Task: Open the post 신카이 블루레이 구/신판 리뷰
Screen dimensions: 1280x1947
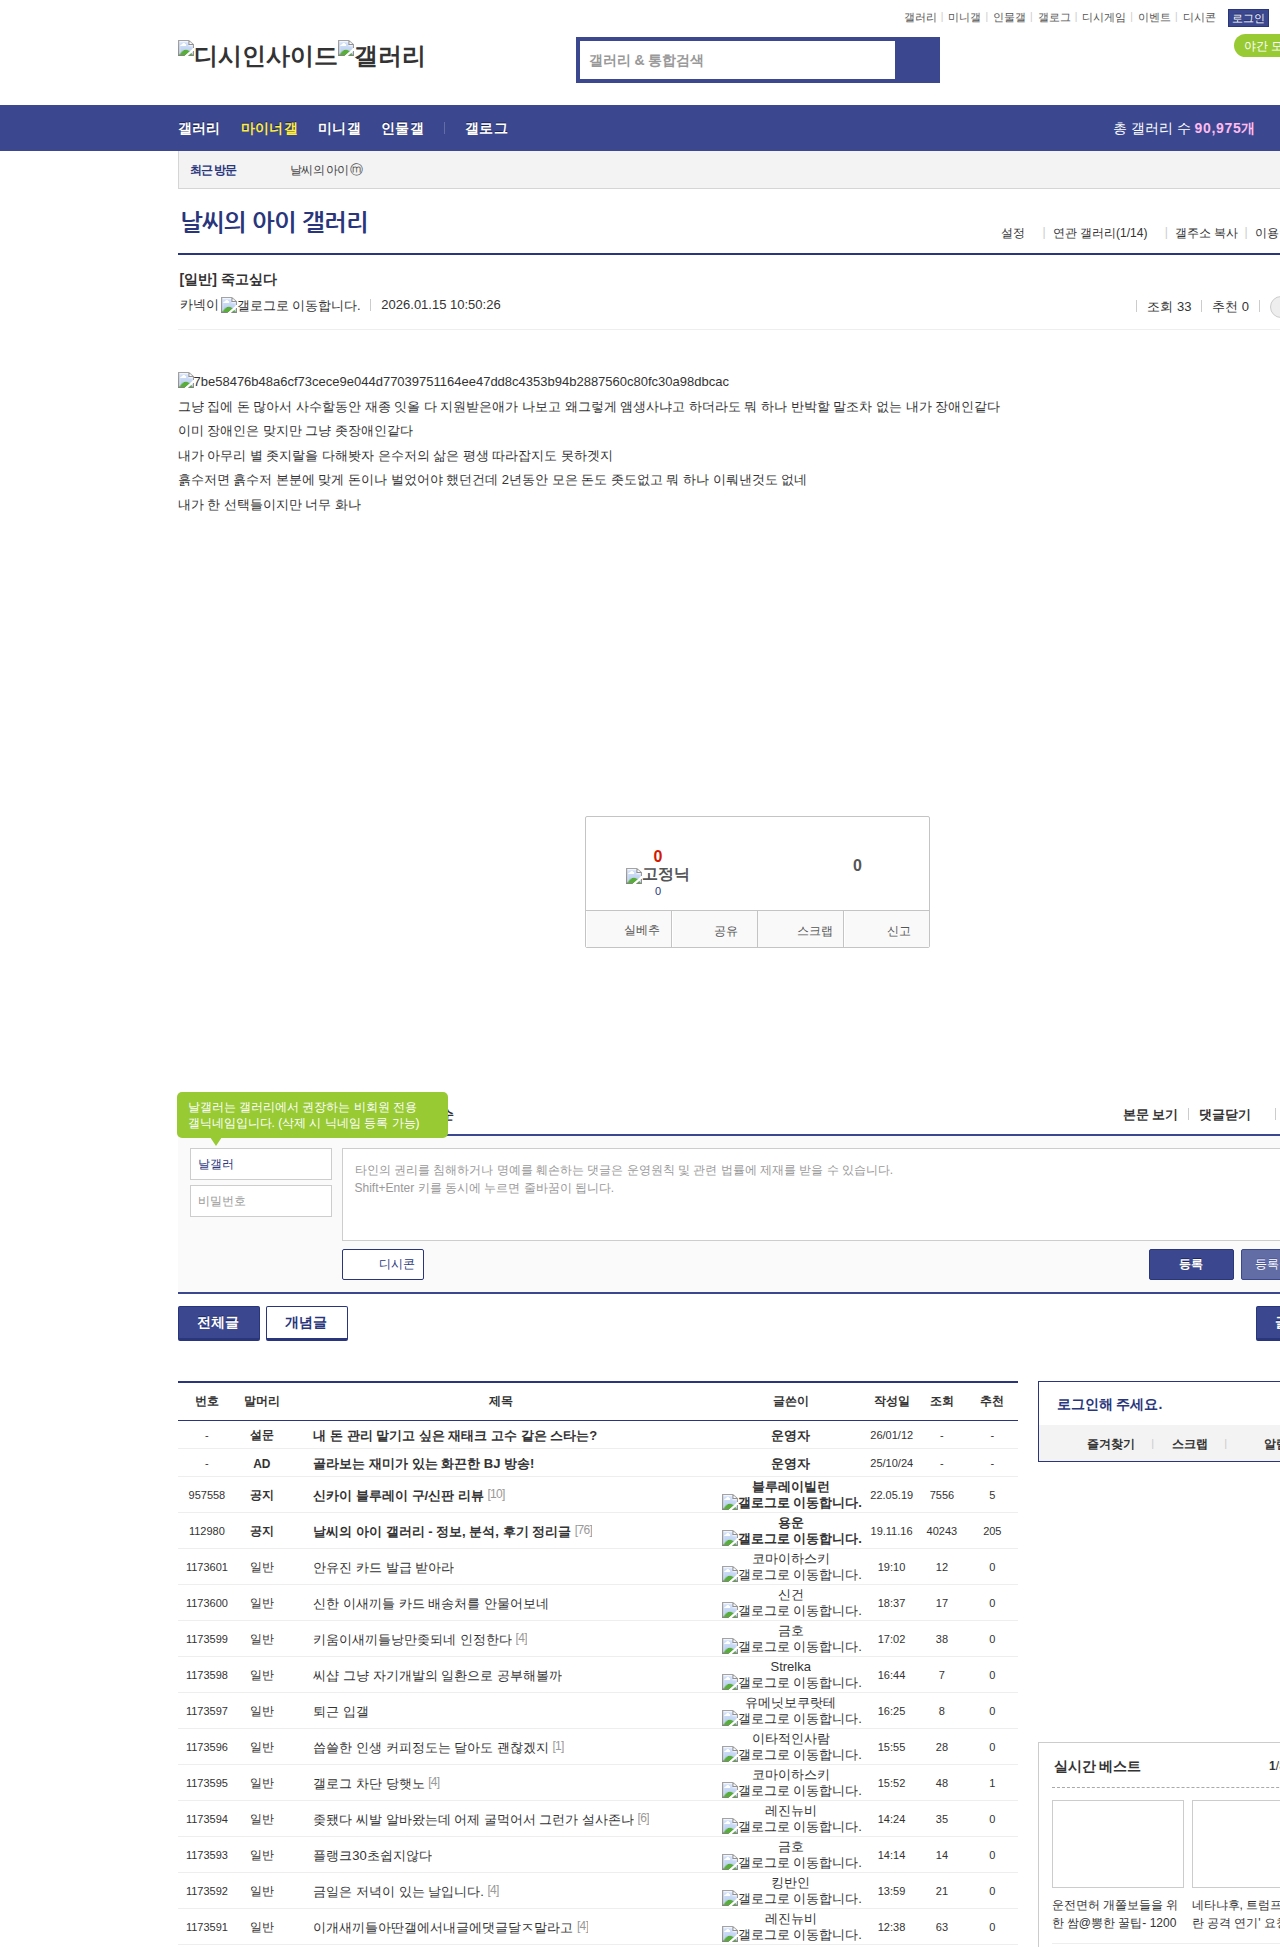Action: coord(398,1495)
